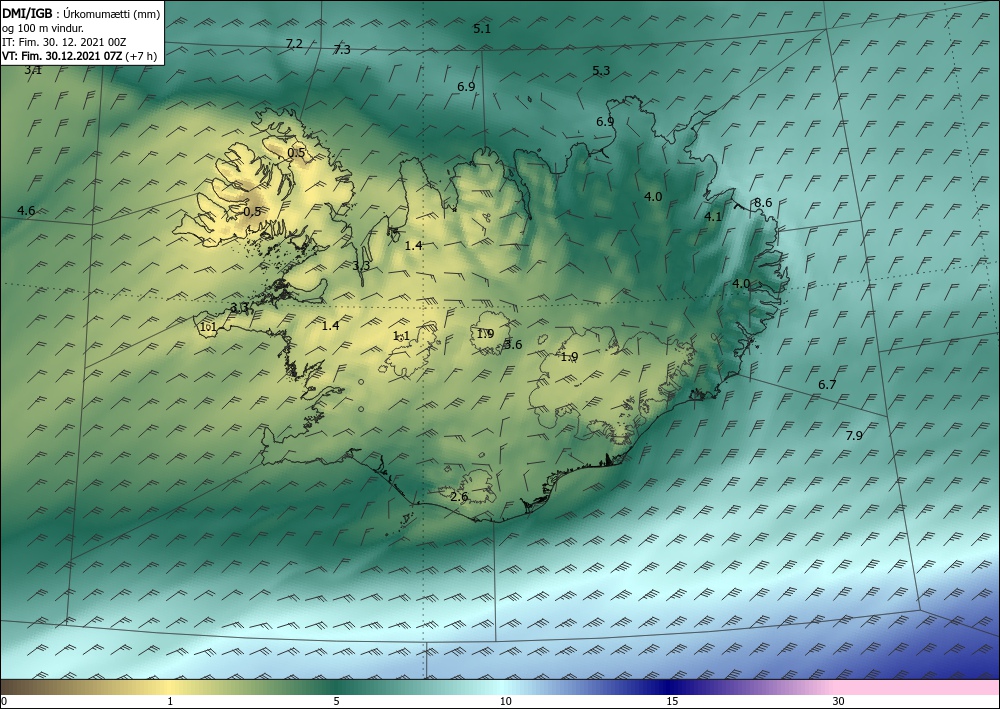Screen dimensions: 1000x709
Task: Click the color scale tick label '30'
Action: [x=839, y=702]
